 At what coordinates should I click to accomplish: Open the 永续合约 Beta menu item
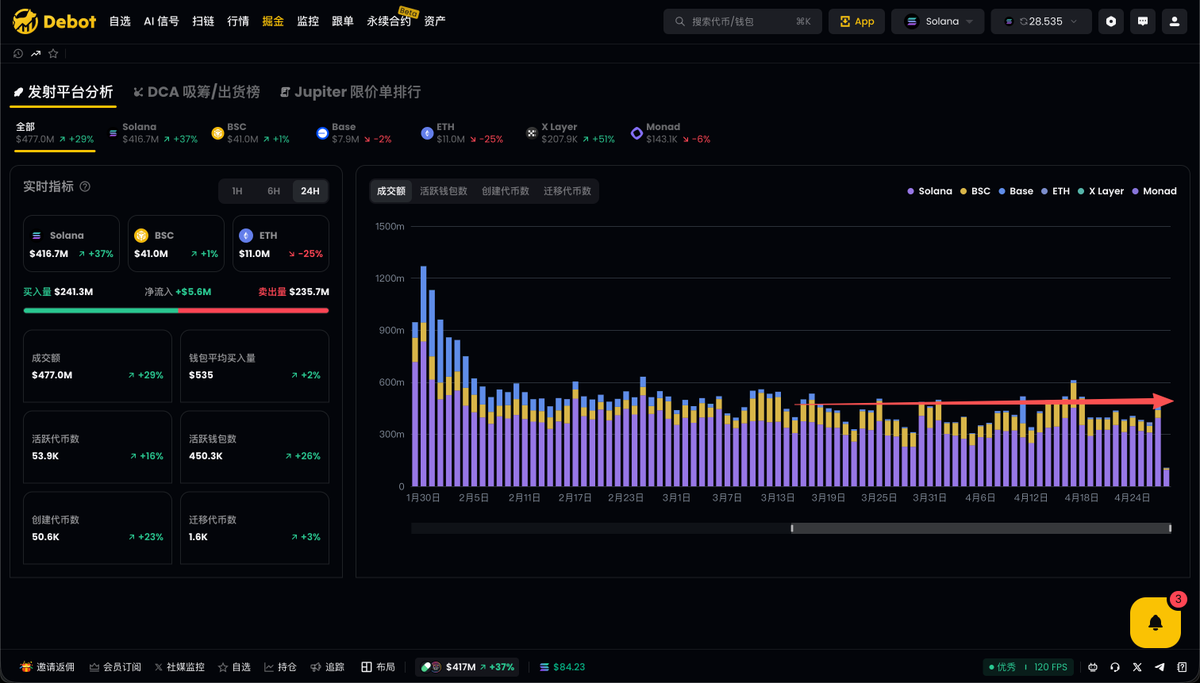pos(389,19)
